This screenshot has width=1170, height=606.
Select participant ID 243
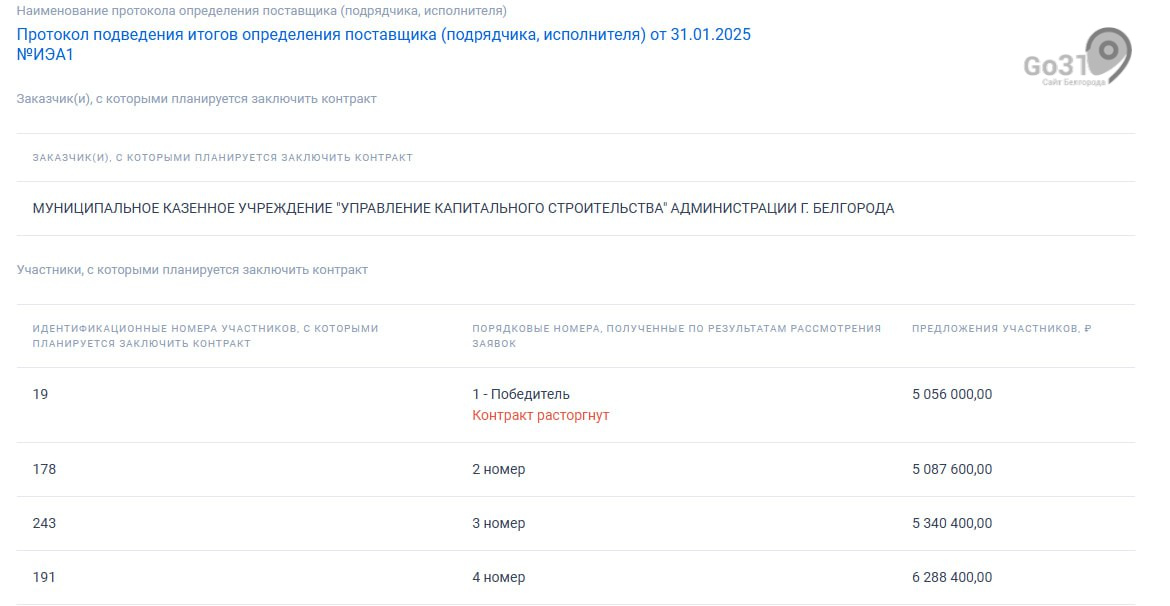[44, 523]
